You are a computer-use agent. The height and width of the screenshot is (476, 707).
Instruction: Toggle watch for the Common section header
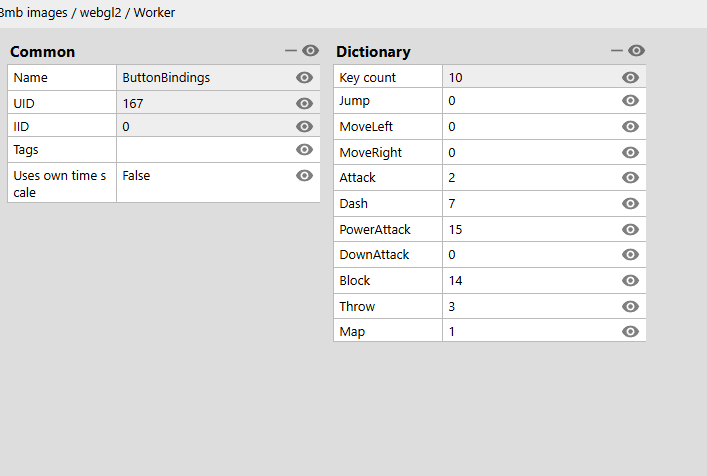(x=310, y=50)
